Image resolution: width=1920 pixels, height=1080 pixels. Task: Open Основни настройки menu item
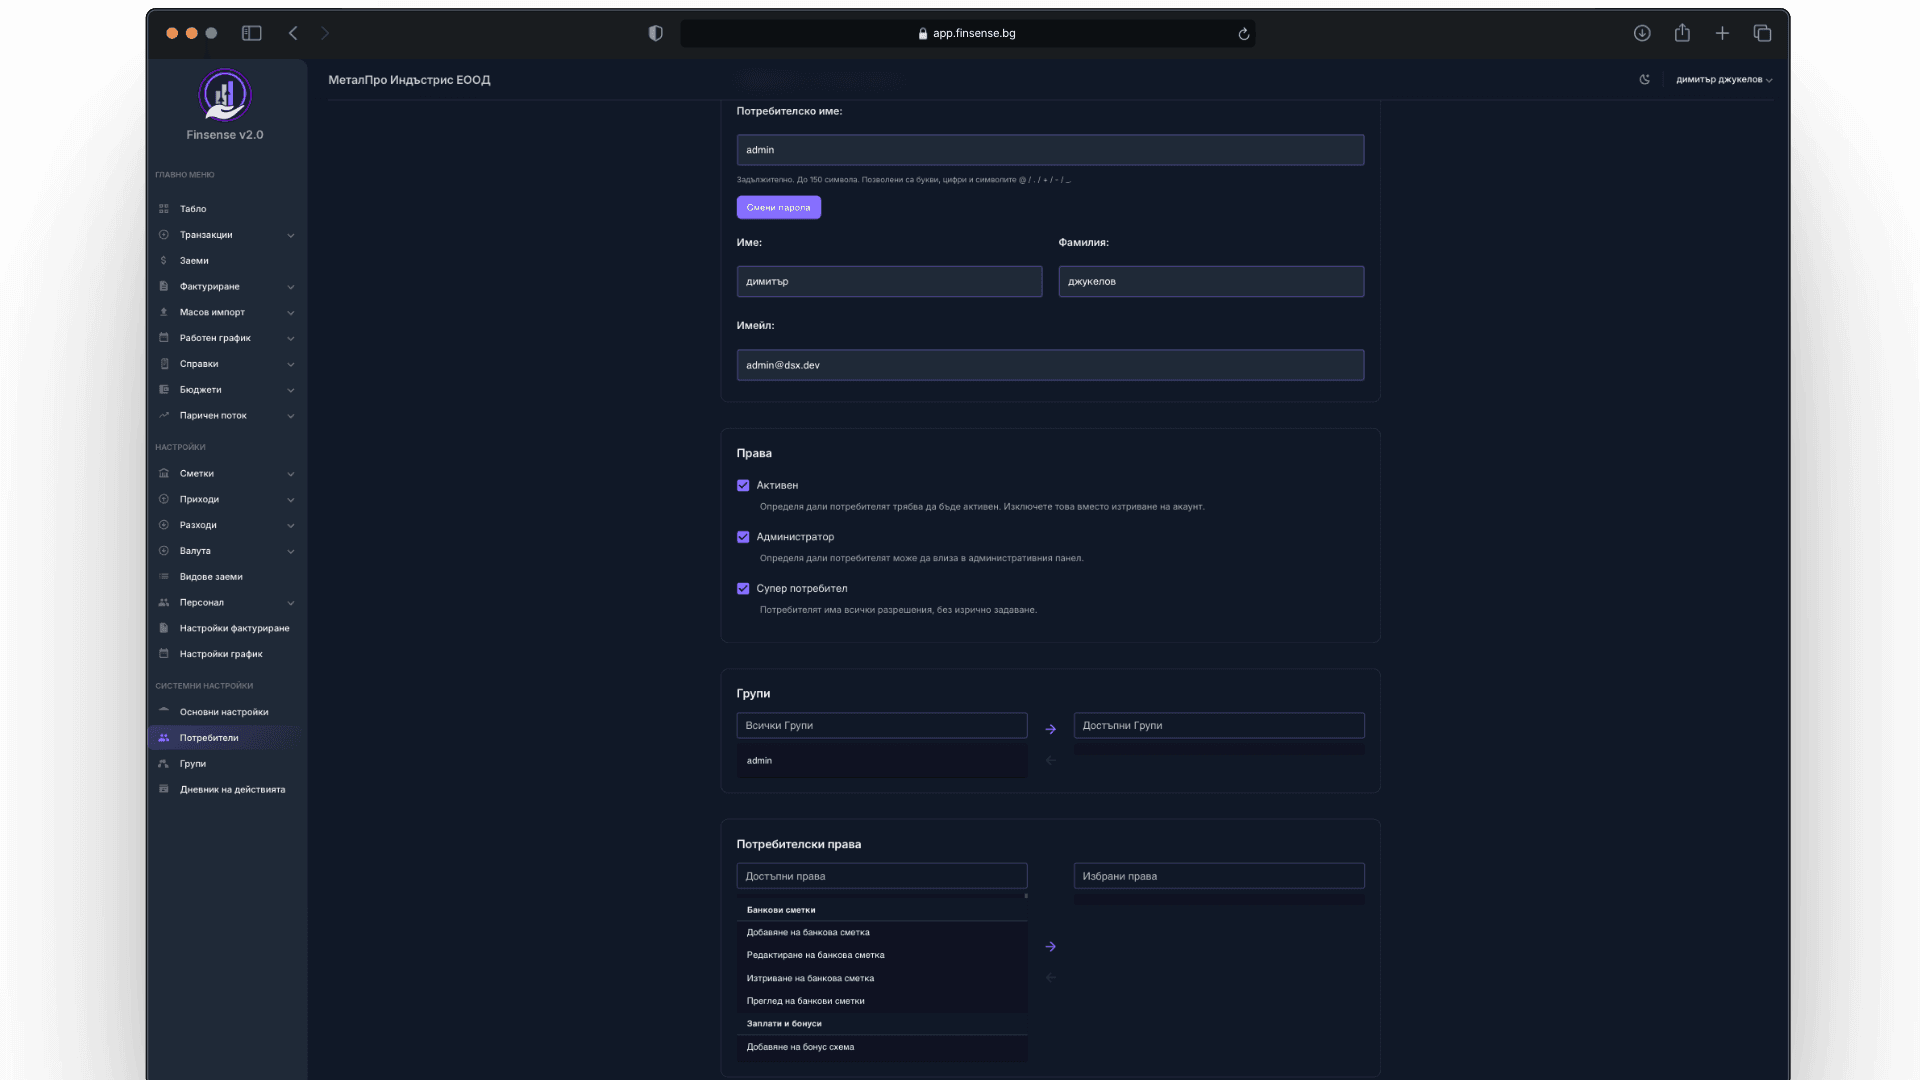(227, 712)
